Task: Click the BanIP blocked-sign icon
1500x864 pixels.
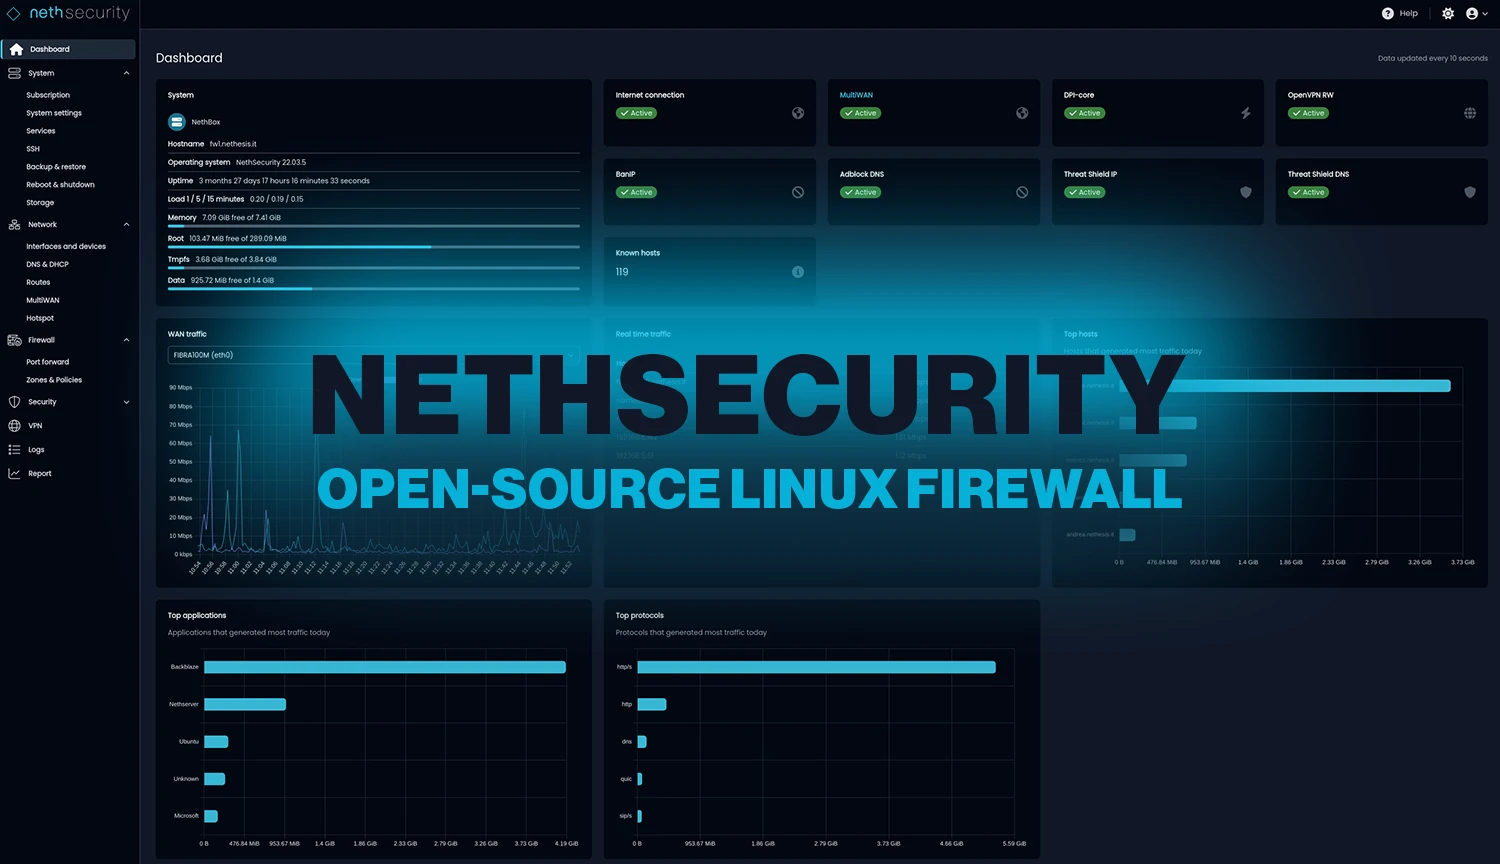Action: (x=797, y=192)
